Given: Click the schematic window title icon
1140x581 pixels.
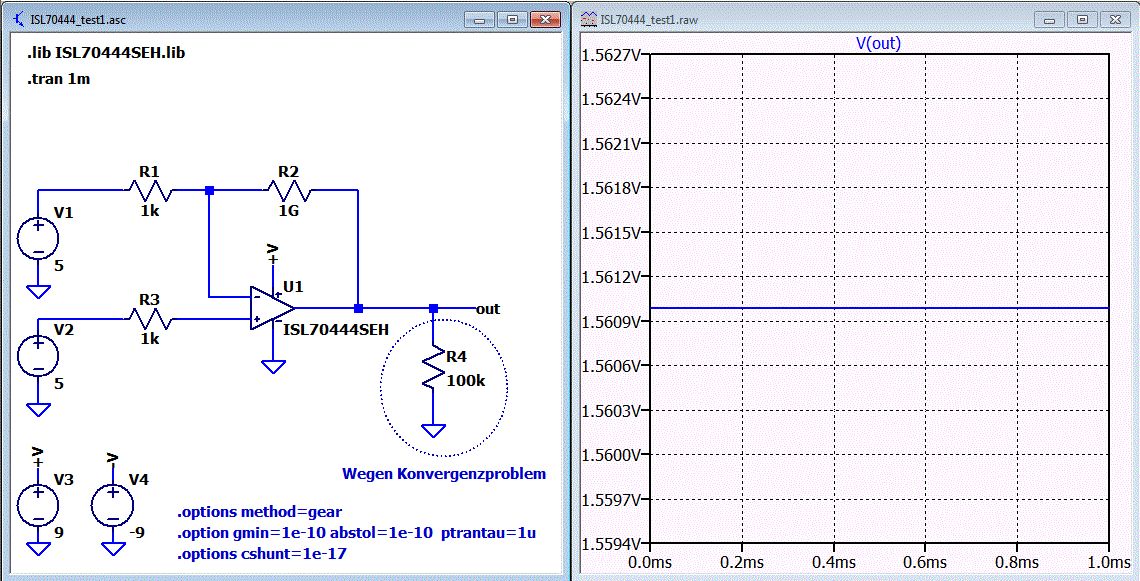Looking at the screenshot, I should tap(19, 20).
